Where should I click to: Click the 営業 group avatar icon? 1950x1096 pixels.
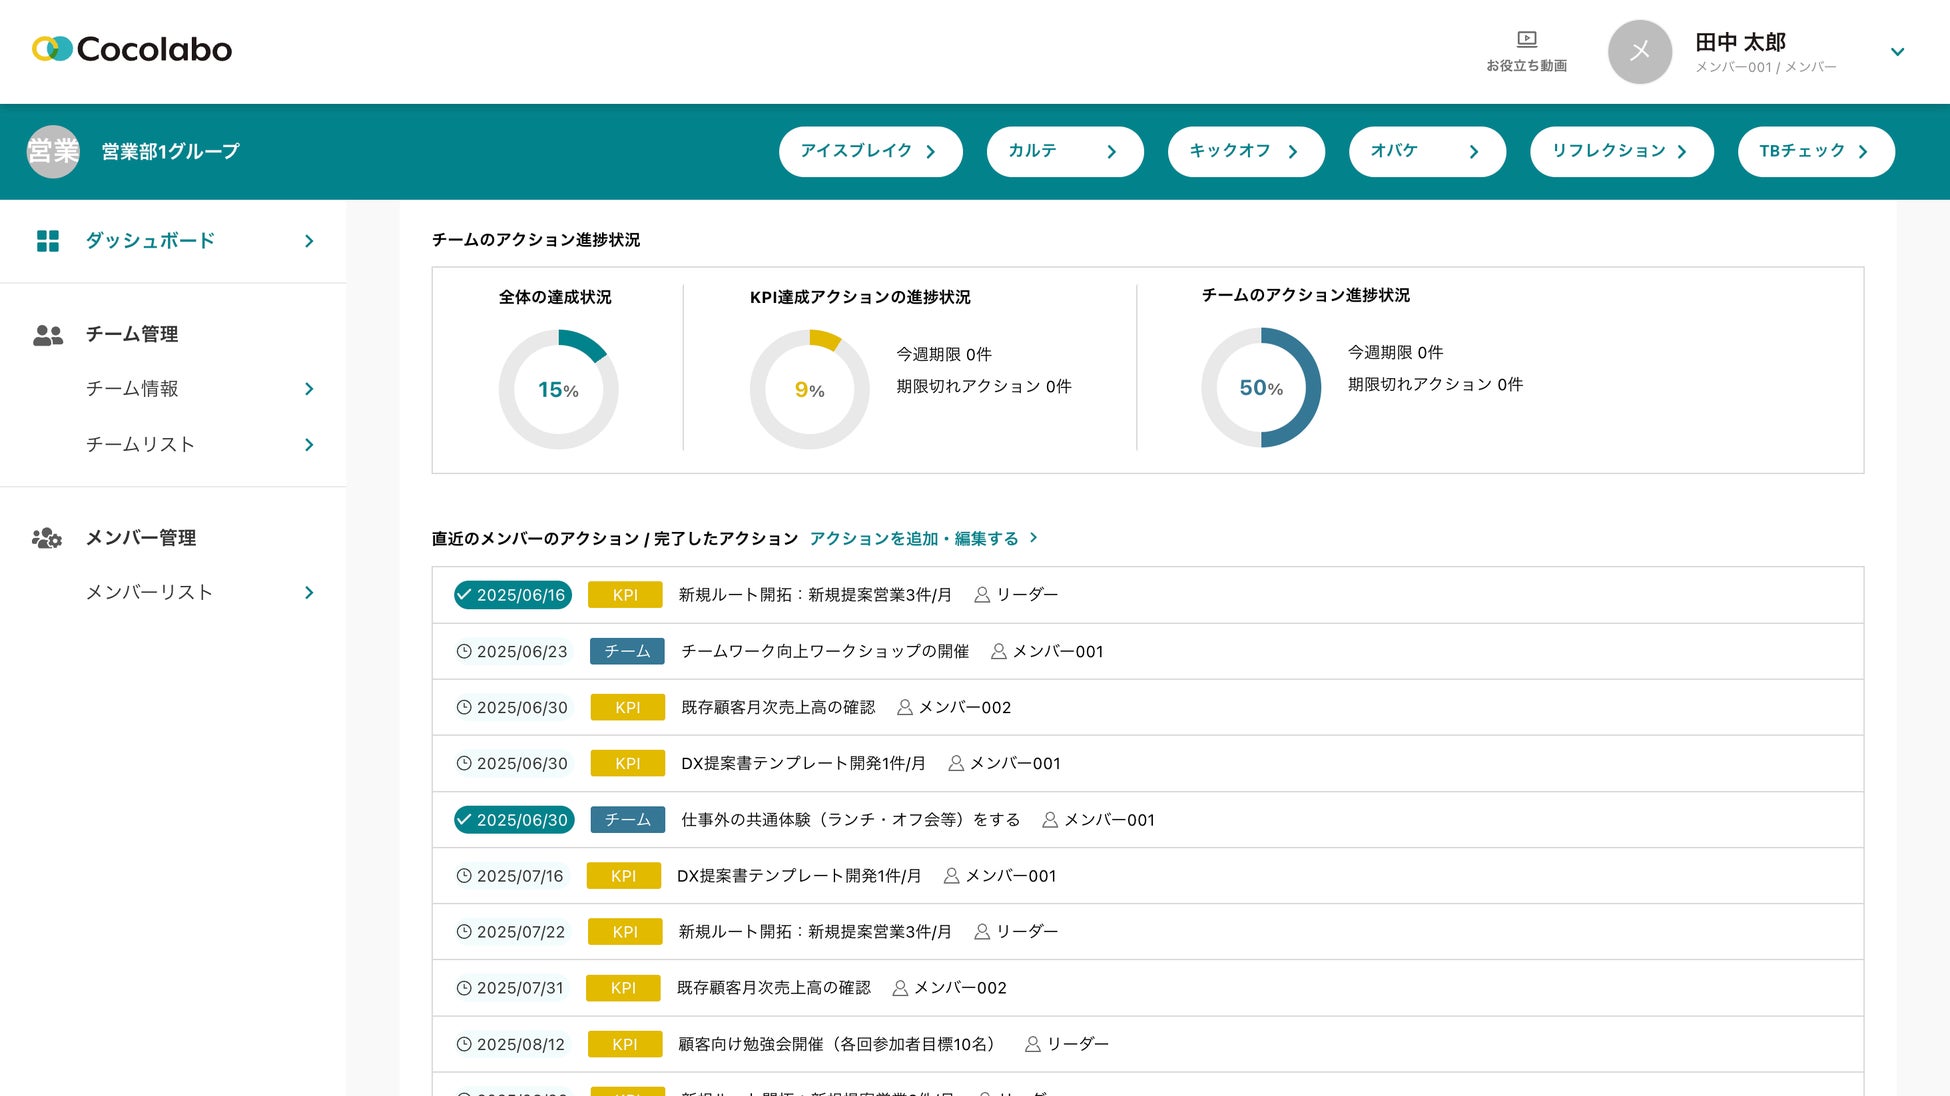coord(53,151)
